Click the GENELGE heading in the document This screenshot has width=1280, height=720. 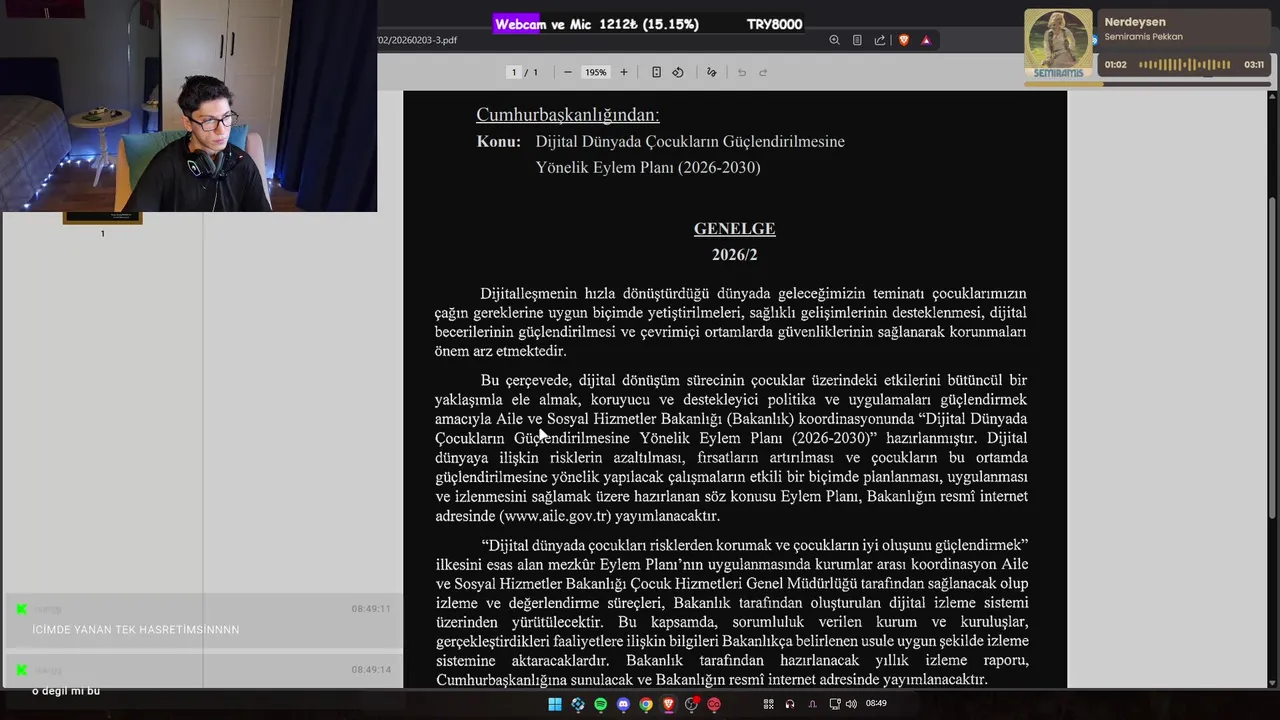click(x=735, y=229)
